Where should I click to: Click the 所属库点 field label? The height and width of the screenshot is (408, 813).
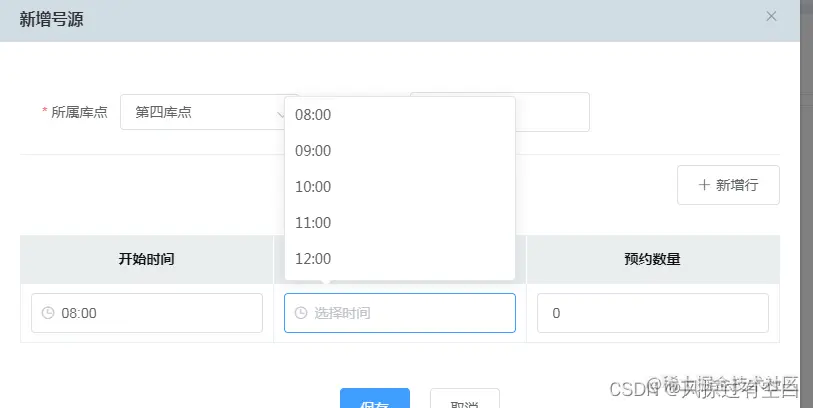point(79,112)
